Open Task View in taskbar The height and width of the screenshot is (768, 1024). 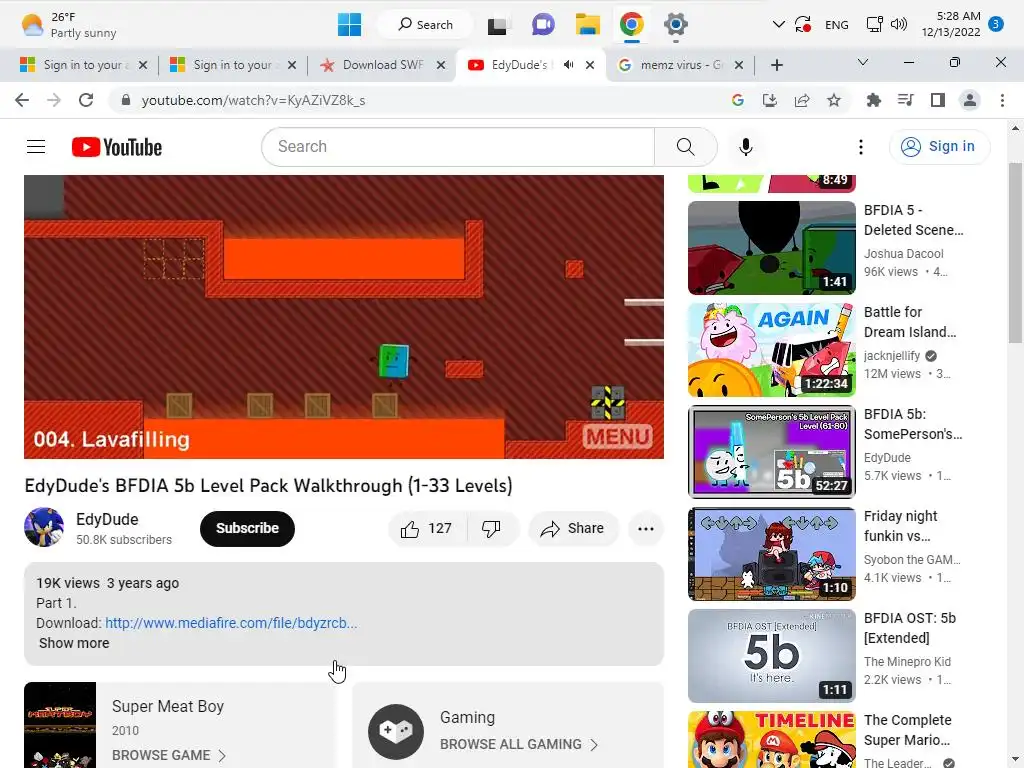[x=499, y=25]
